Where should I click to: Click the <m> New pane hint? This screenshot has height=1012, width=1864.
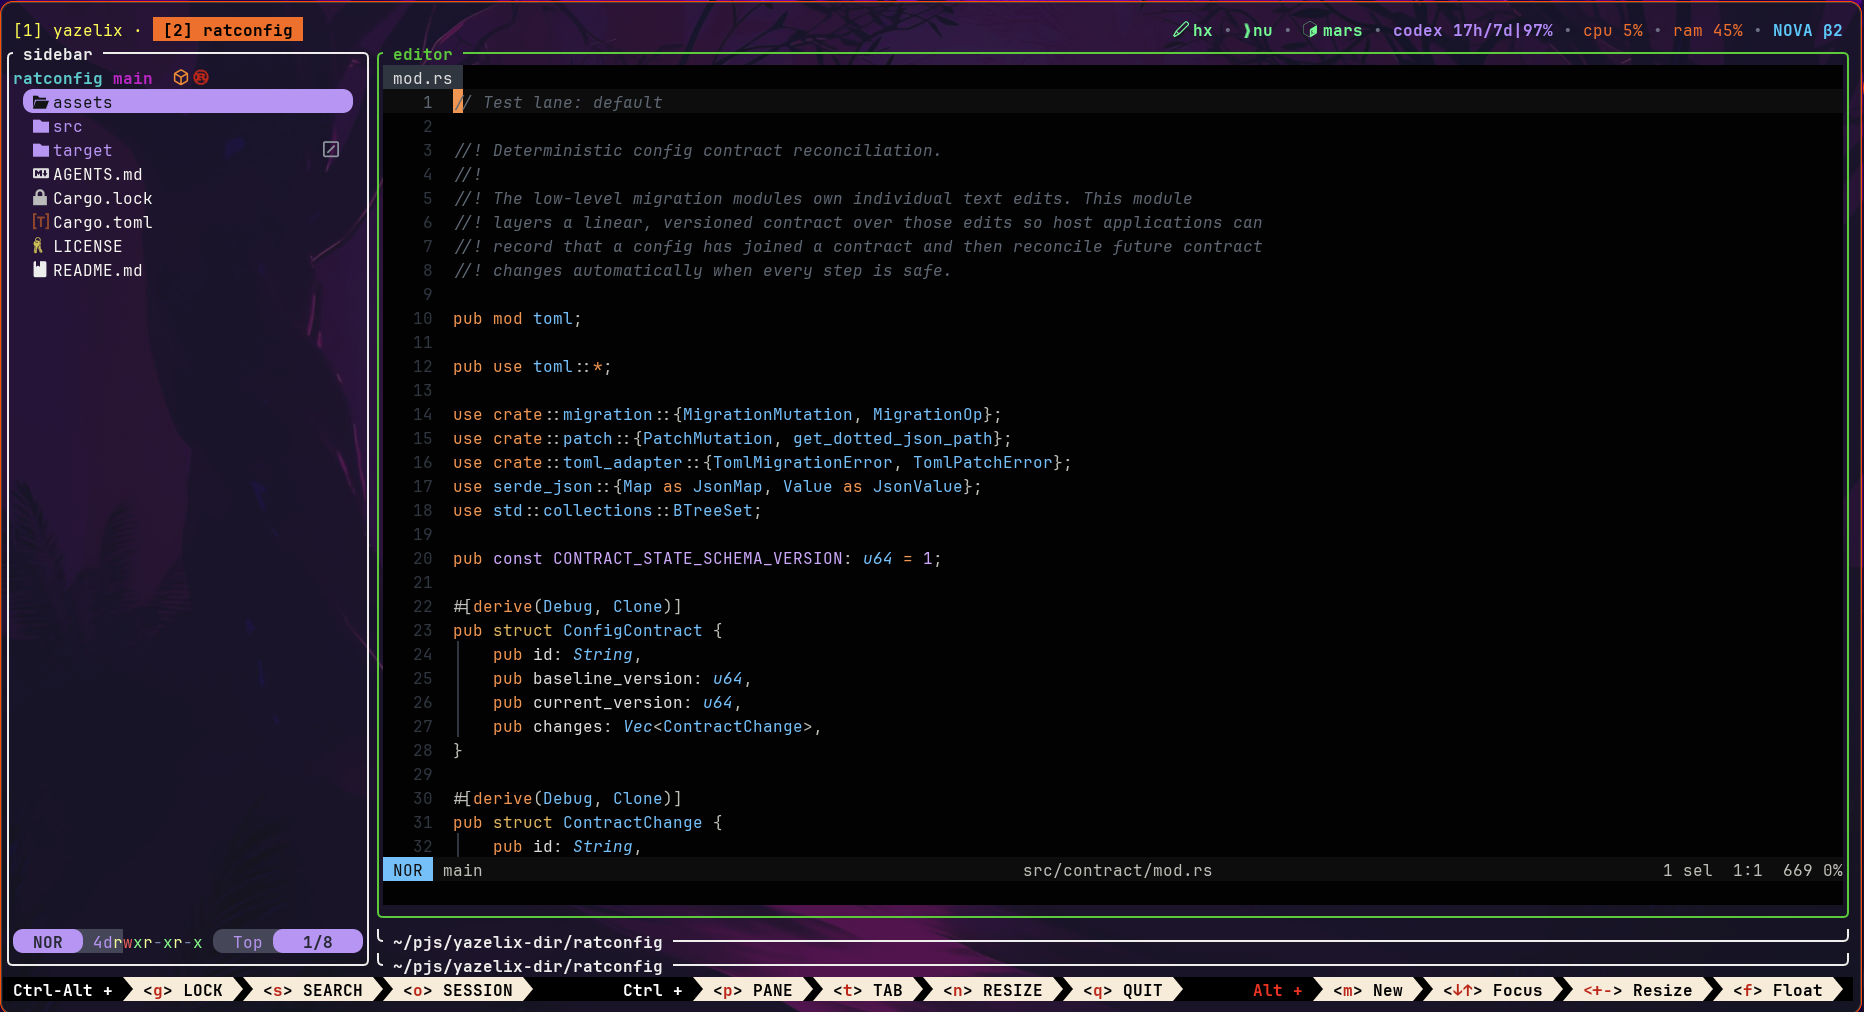coord(1368,990)
